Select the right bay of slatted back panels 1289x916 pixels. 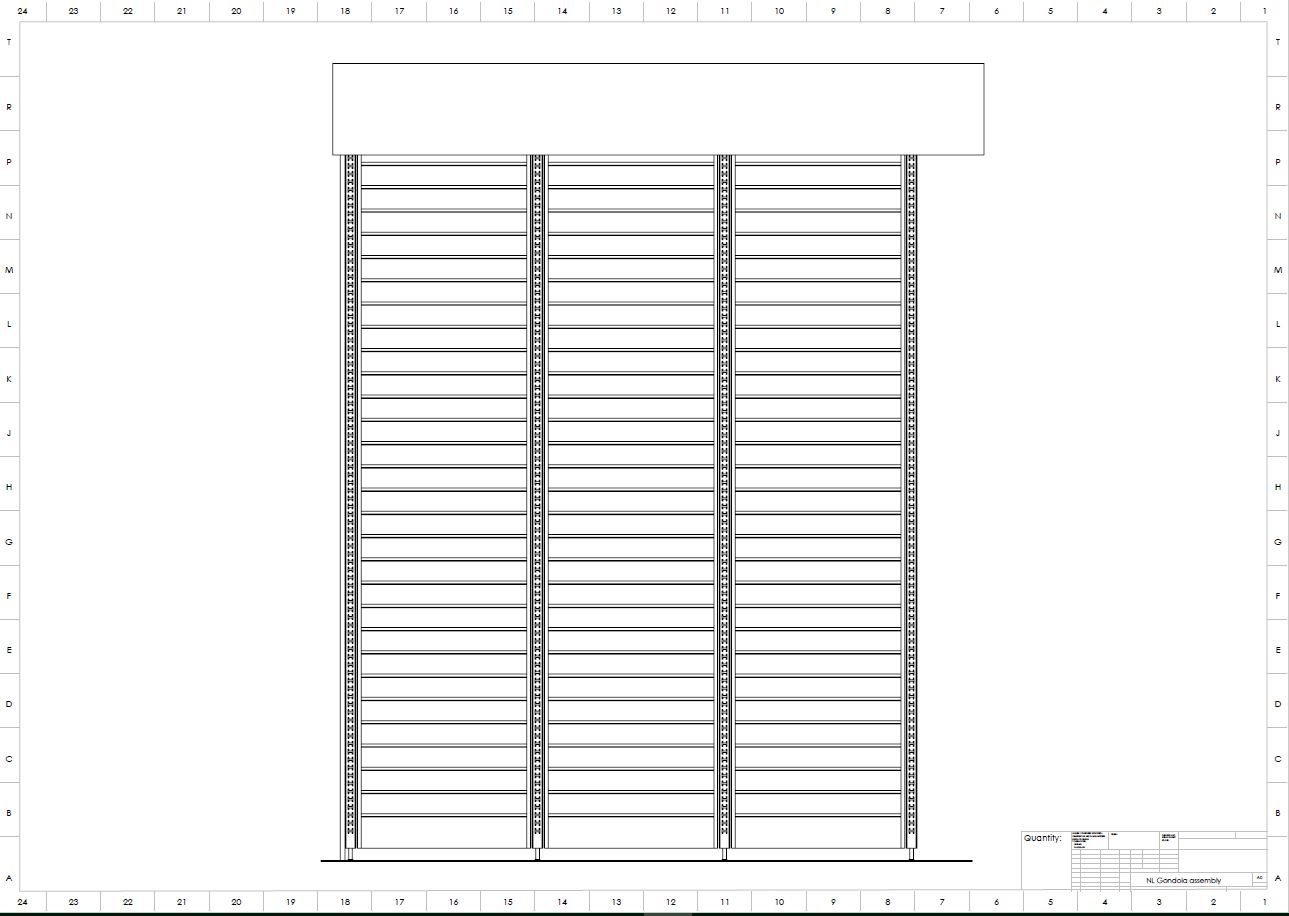(x=818, y=500)
